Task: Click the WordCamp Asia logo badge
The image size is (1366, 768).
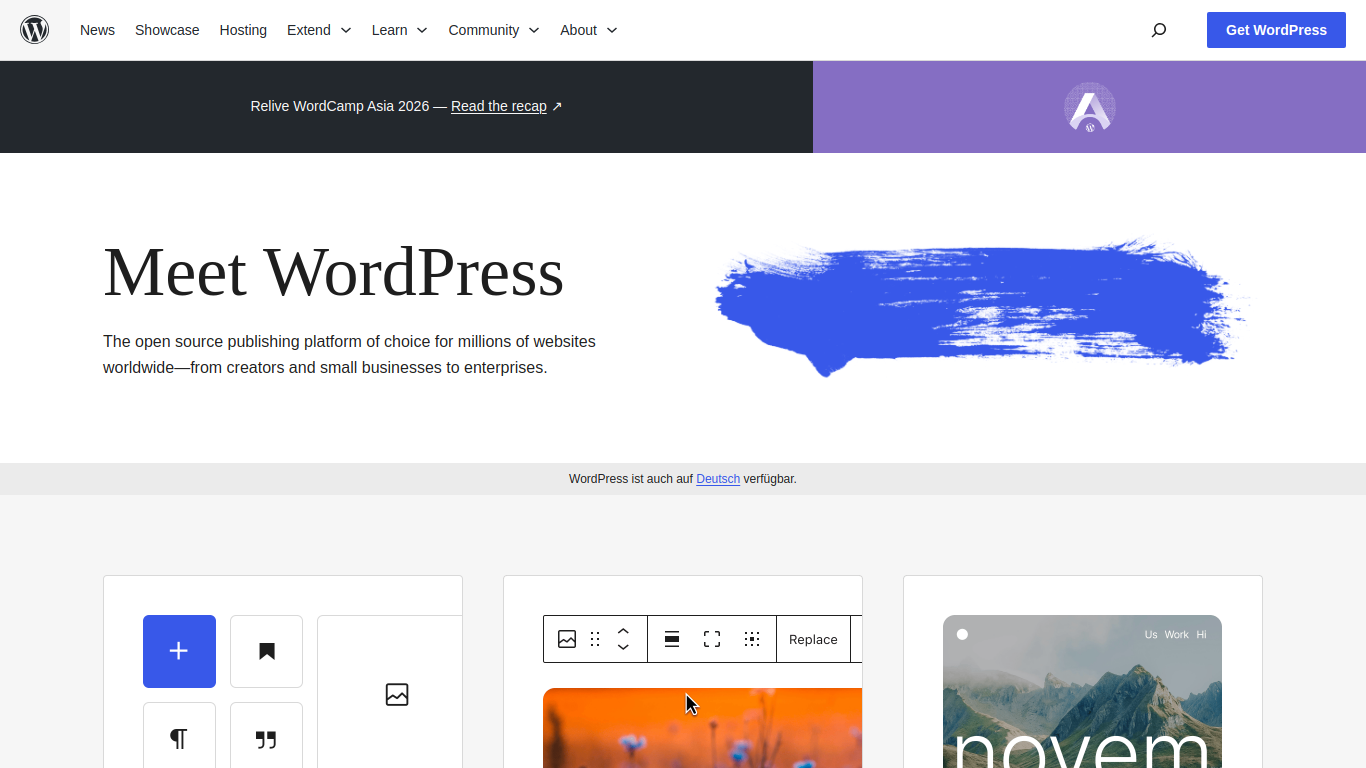Action: pyautogui.click(x=1090, y=107)
